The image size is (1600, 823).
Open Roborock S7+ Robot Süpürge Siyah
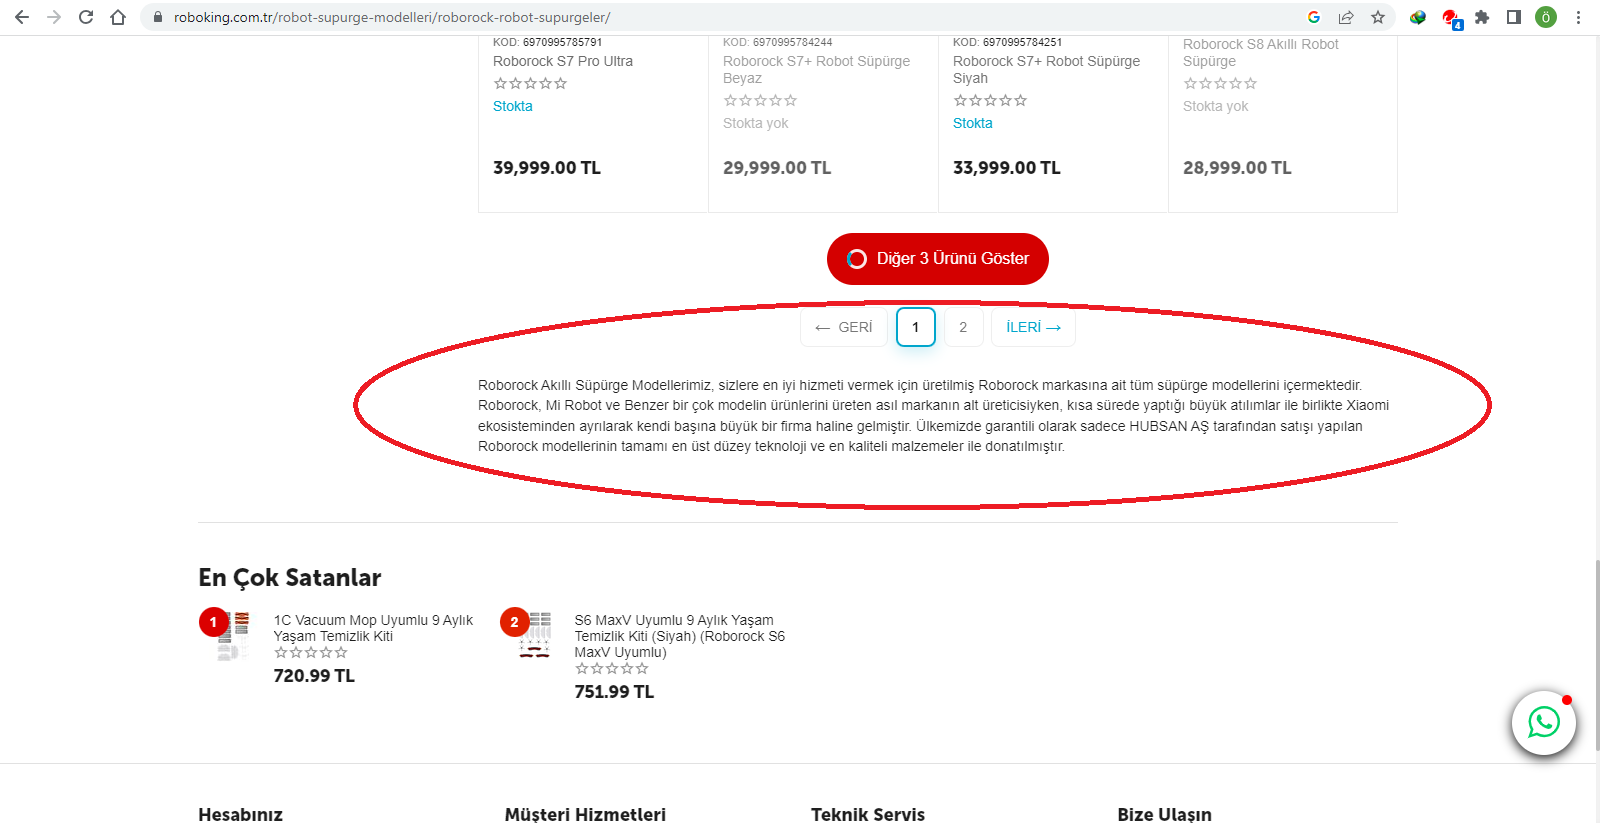[x=1046, y=69]
